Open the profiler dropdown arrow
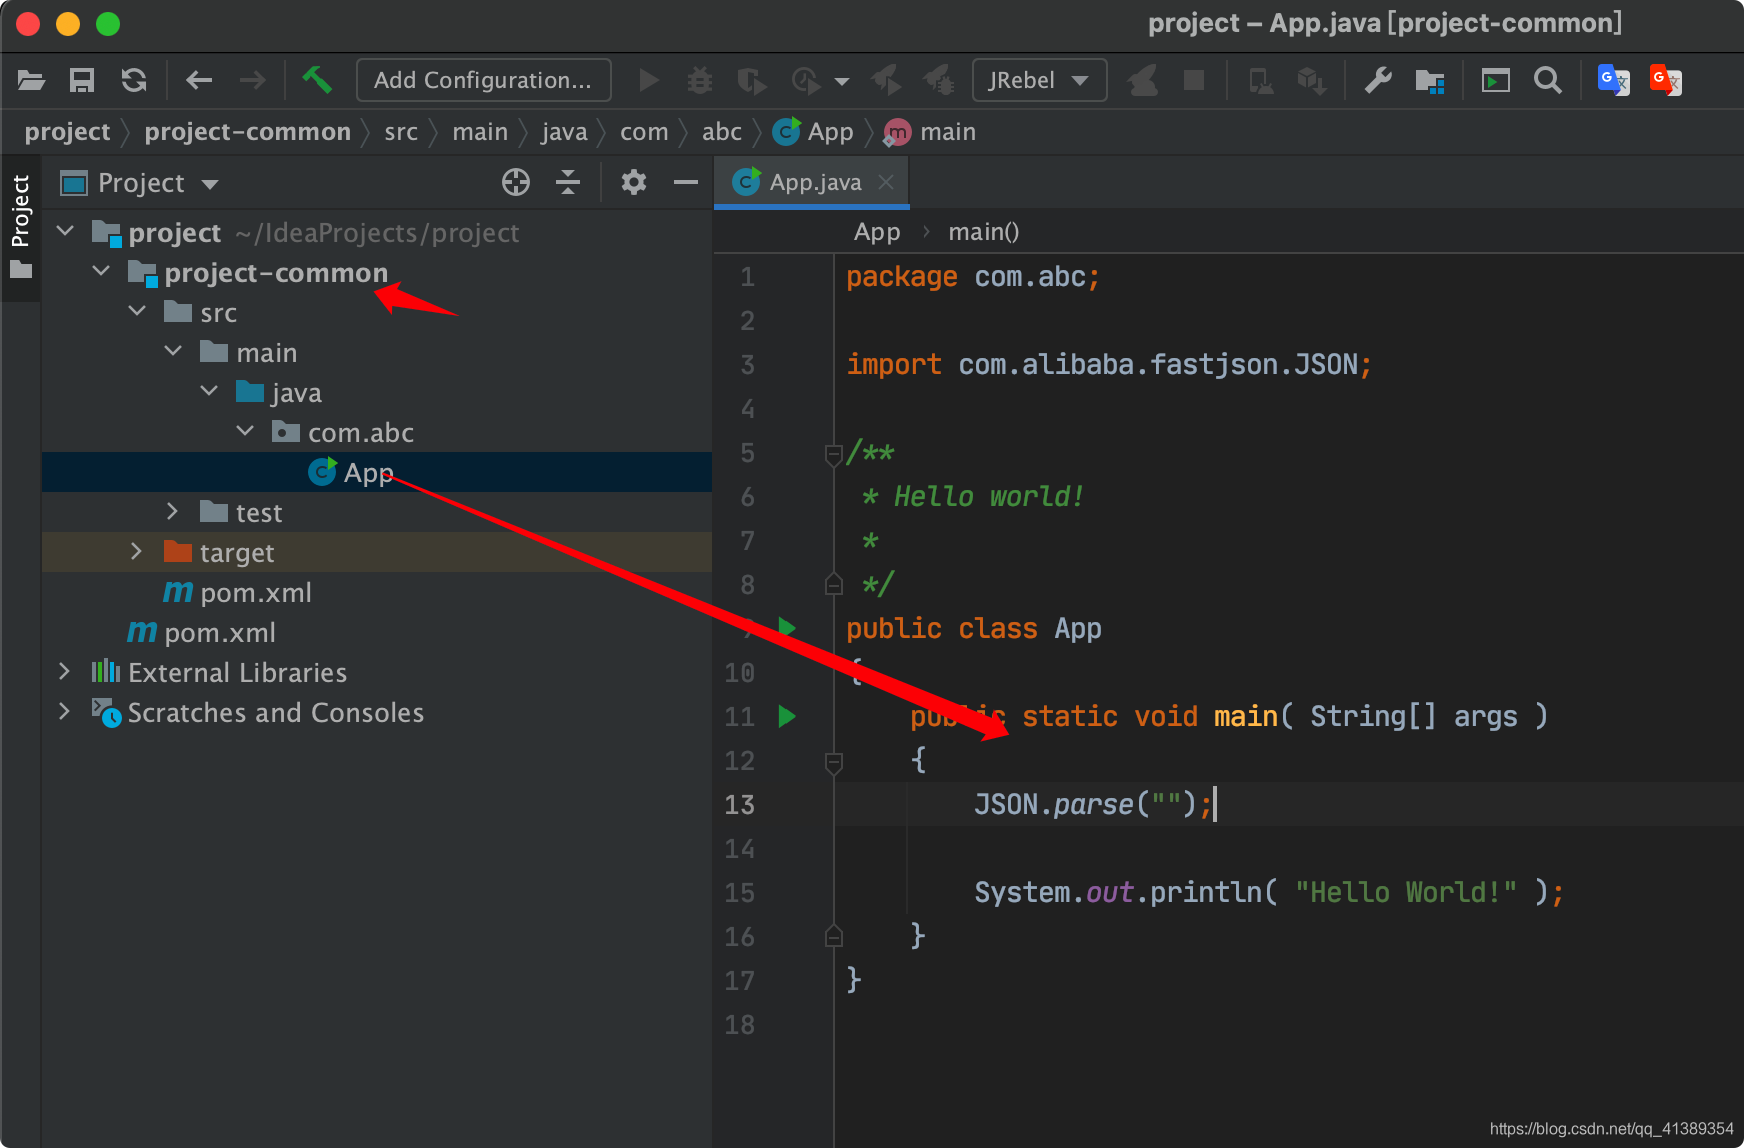 click(842, 81)
